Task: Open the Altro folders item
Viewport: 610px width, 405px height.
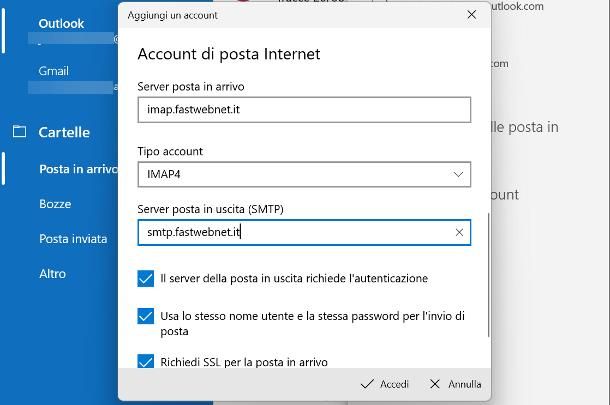Action: 52,273
